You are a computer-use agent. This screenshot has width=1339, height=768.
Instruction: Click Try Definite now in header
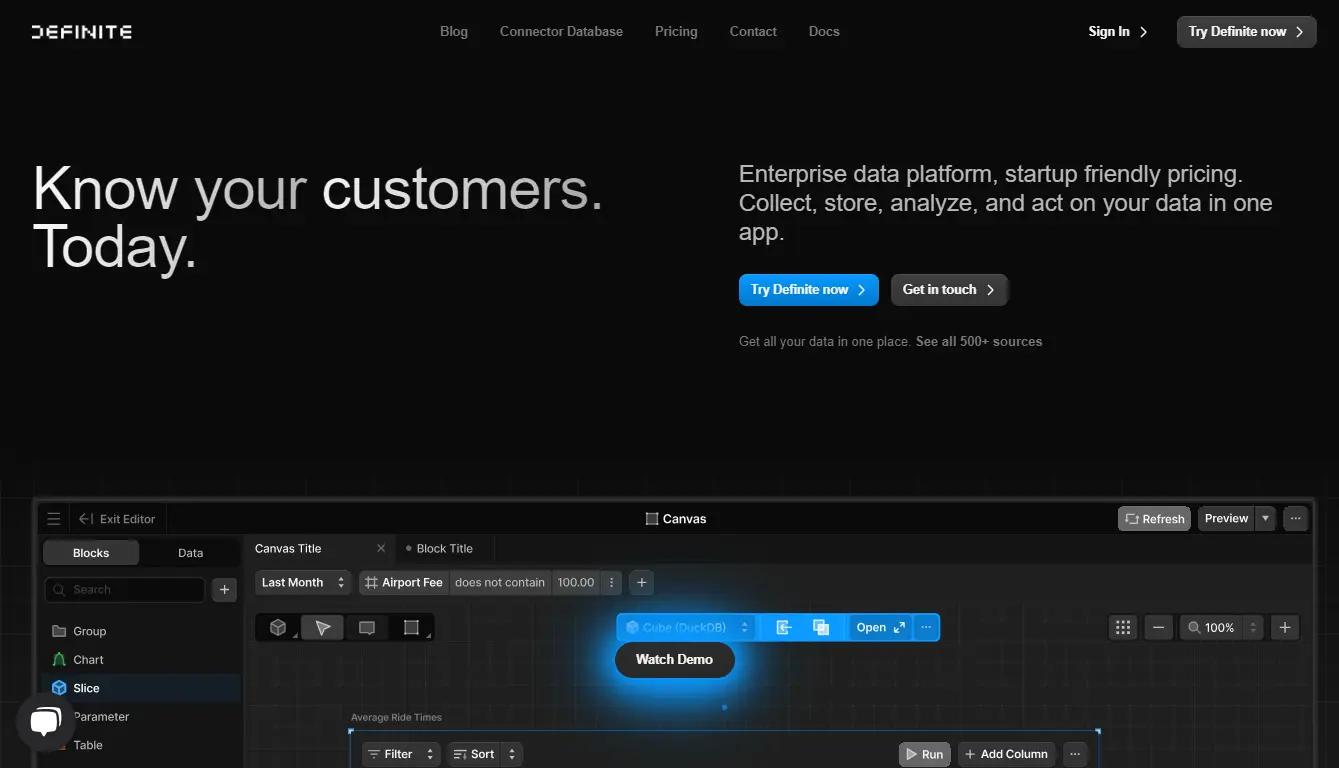[1246, 31]
